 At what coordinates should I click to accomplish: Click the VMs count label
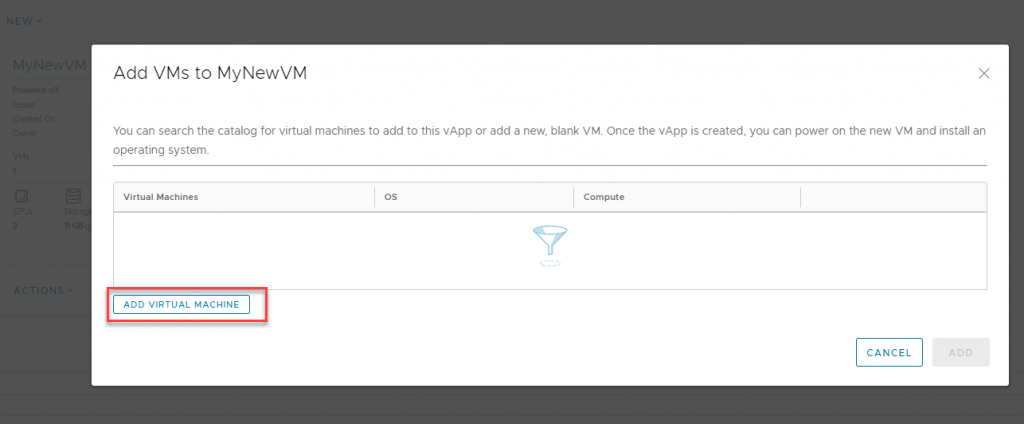21,157
